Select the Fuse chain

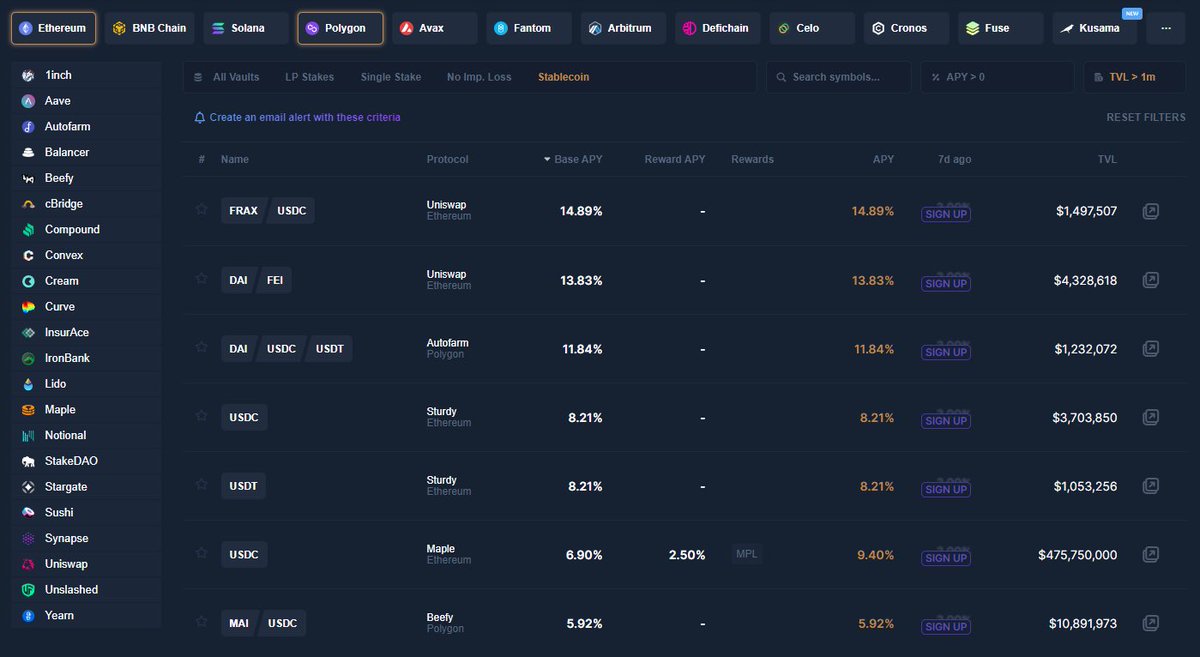click(1001, 28)
